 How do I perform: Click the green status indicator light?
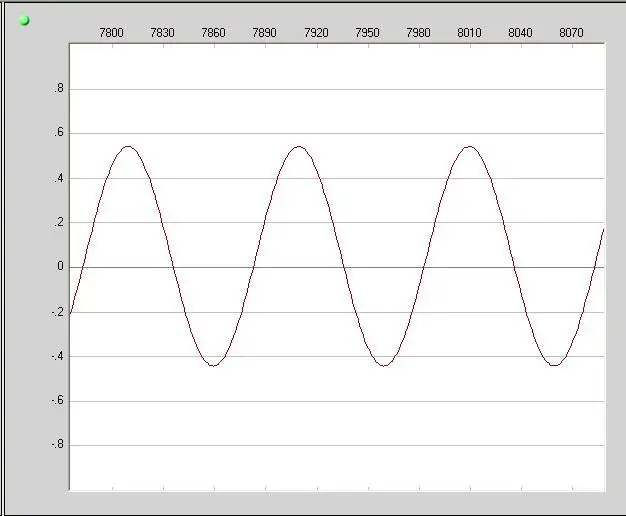(x=24, y=20)
